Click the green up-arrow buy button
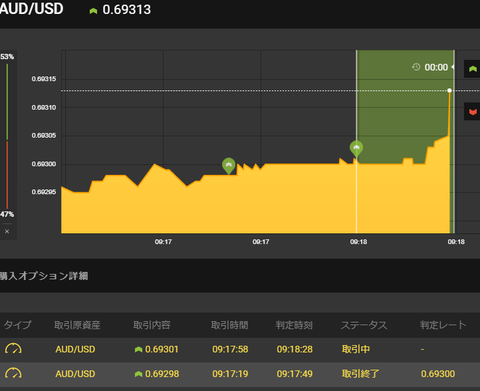480x391 pixels. tap(472, 69)
